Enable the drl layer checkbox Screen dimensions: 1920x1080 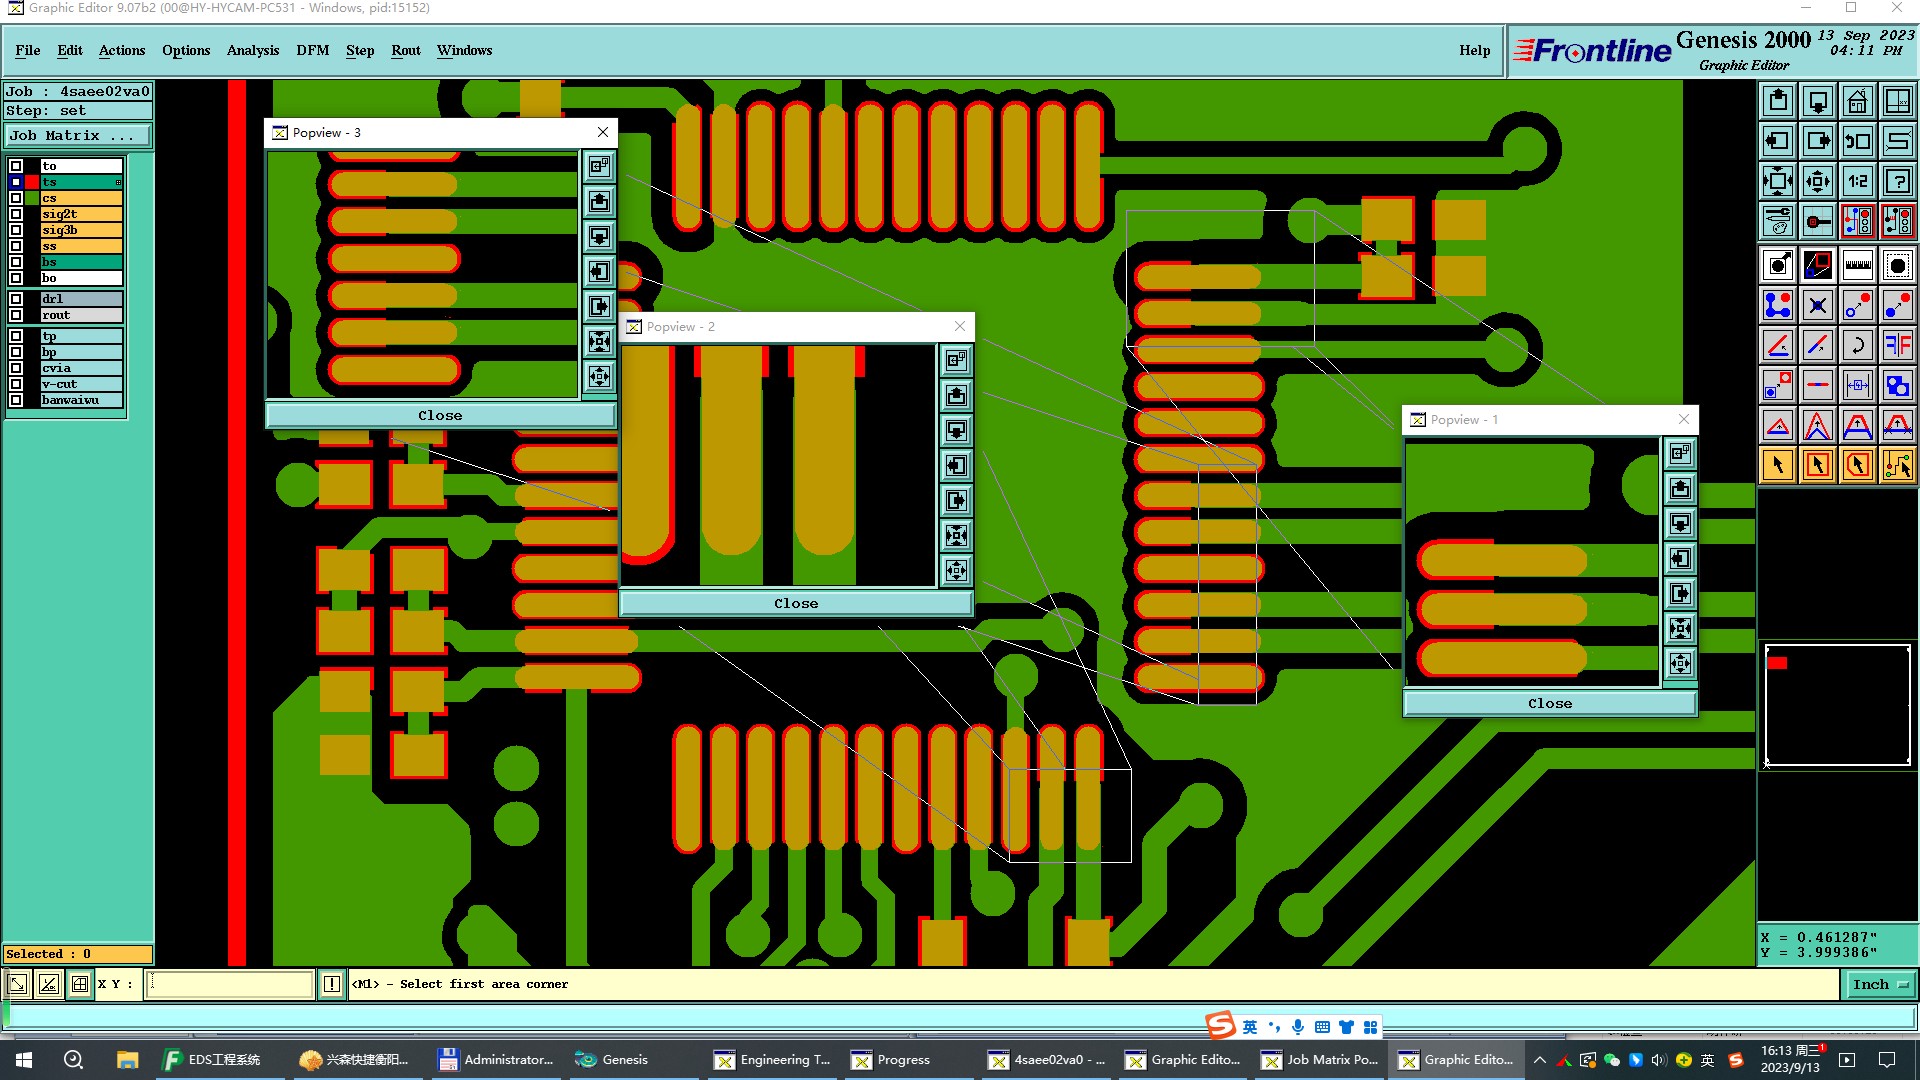coord(16,299)
